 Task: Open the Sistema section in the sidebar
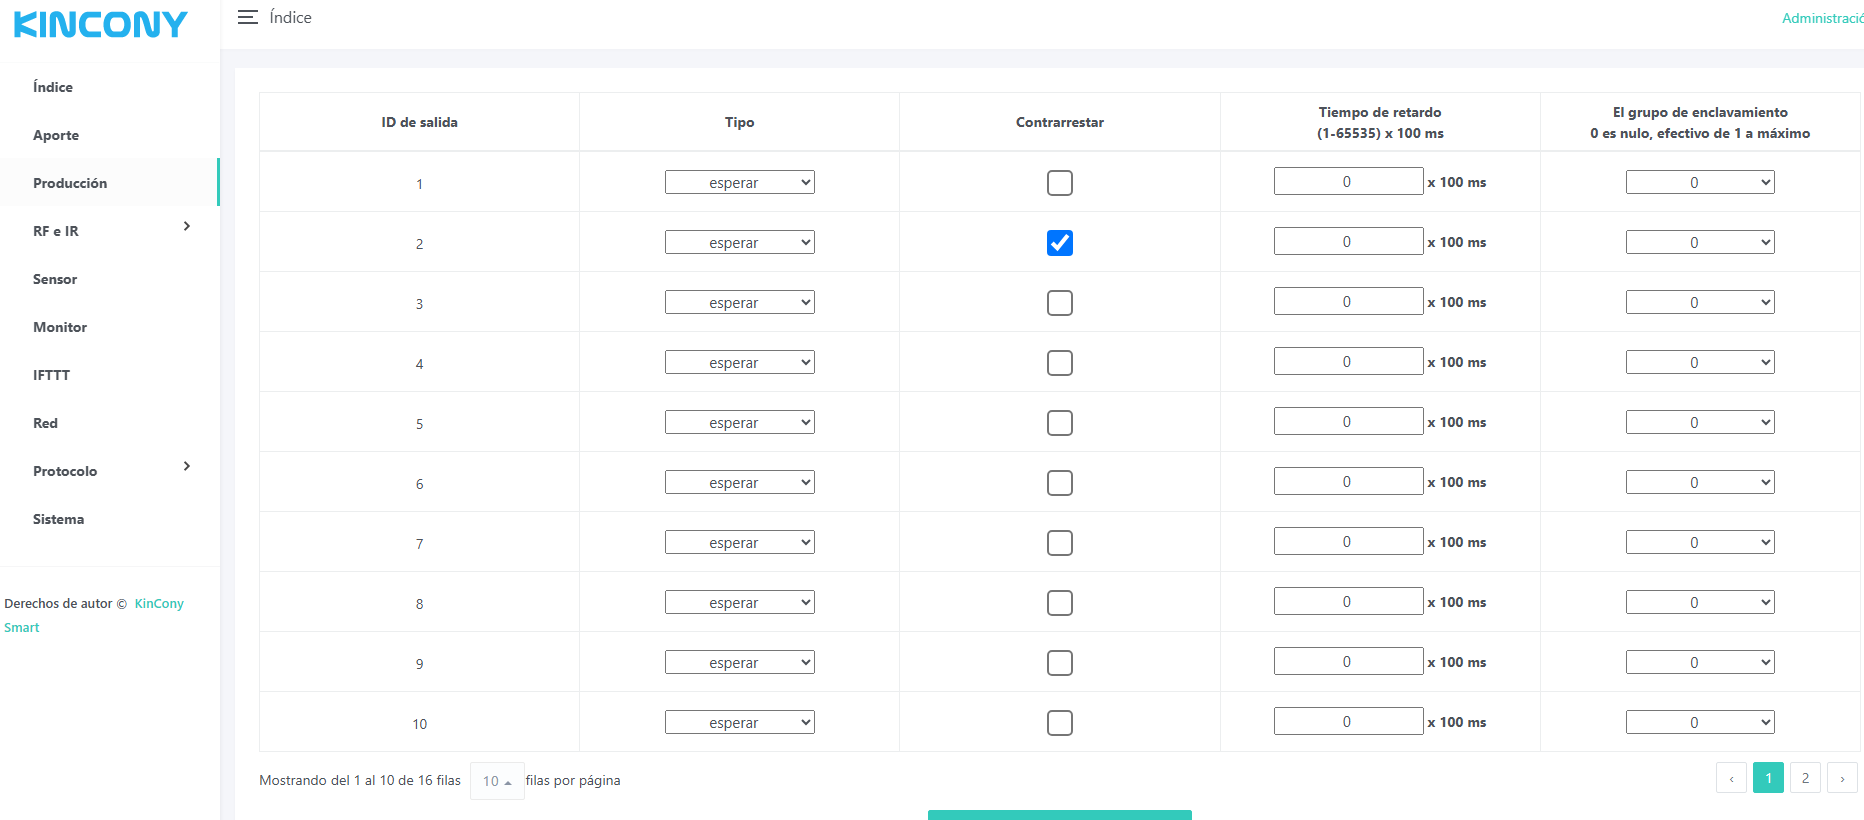point(58,519)
